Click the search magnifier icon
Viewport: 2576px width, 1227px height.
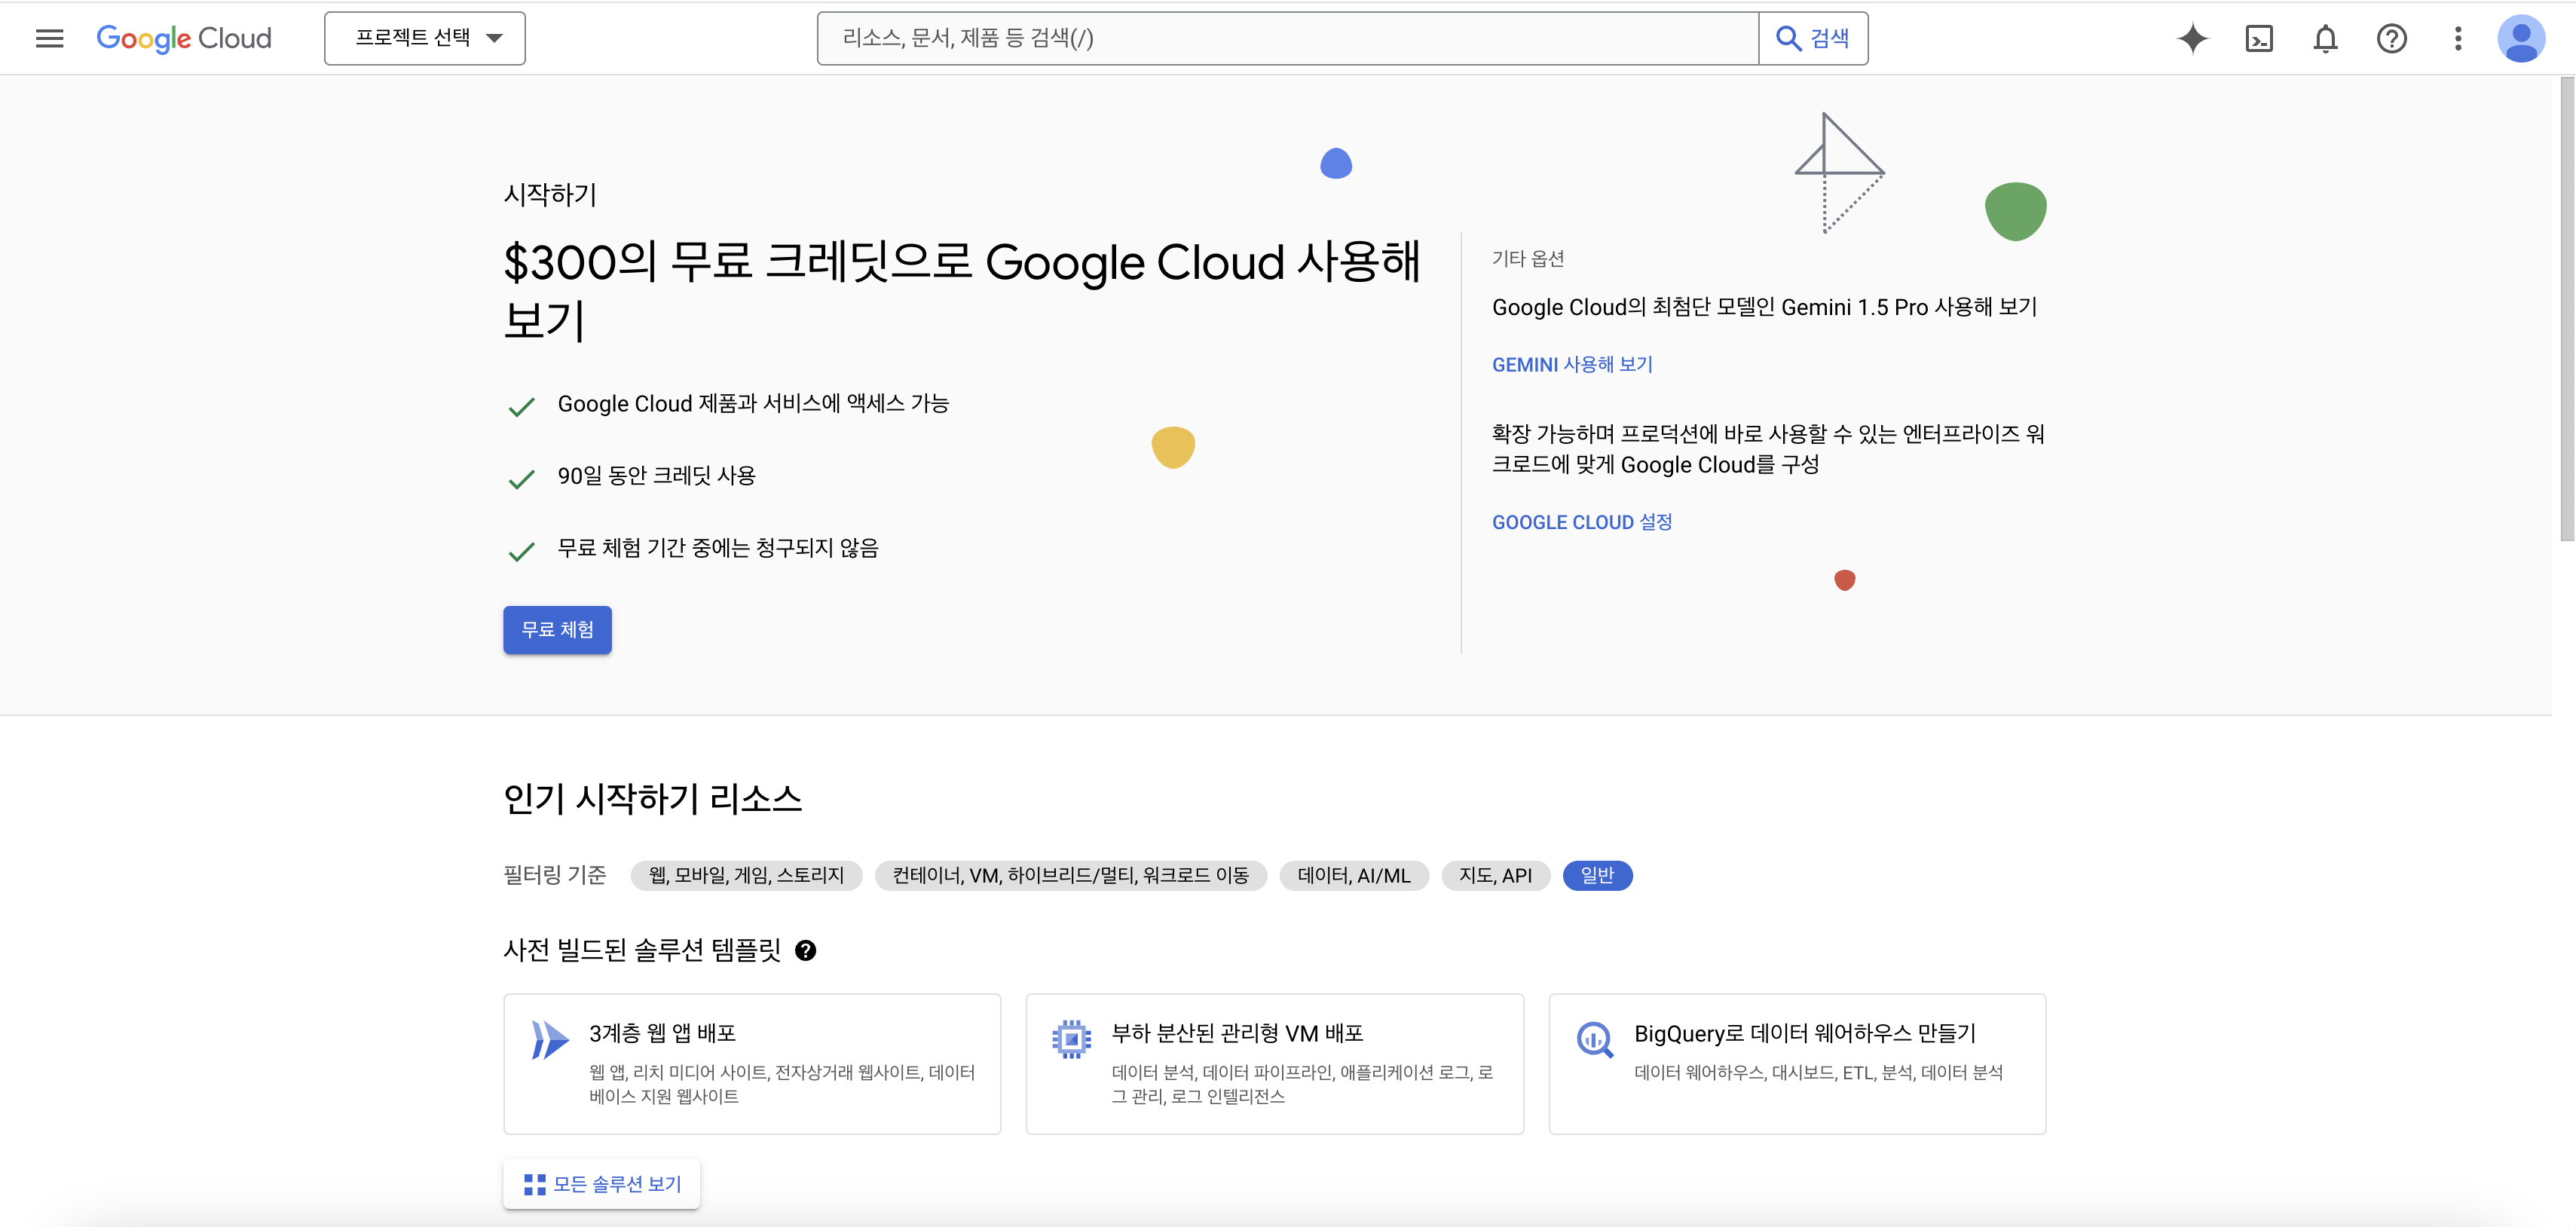pos(1789,38)
